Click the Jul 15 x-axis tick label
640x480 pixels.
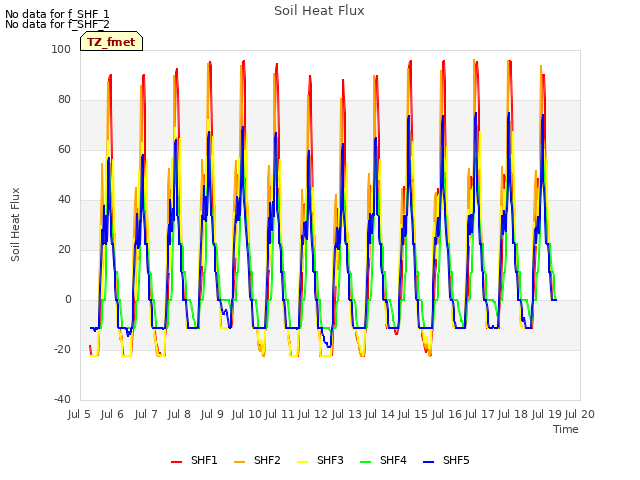point(413,414)
